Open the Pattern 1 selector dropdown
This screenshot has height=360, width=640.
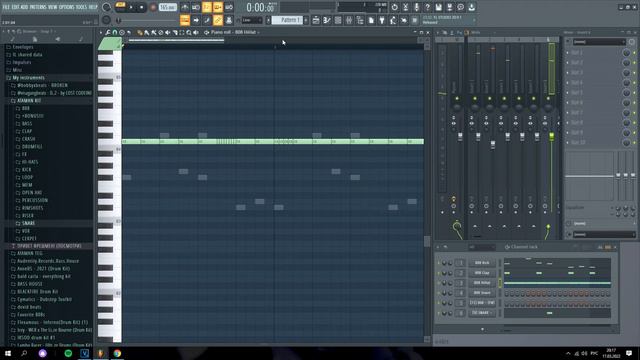[x=287, y=20]
